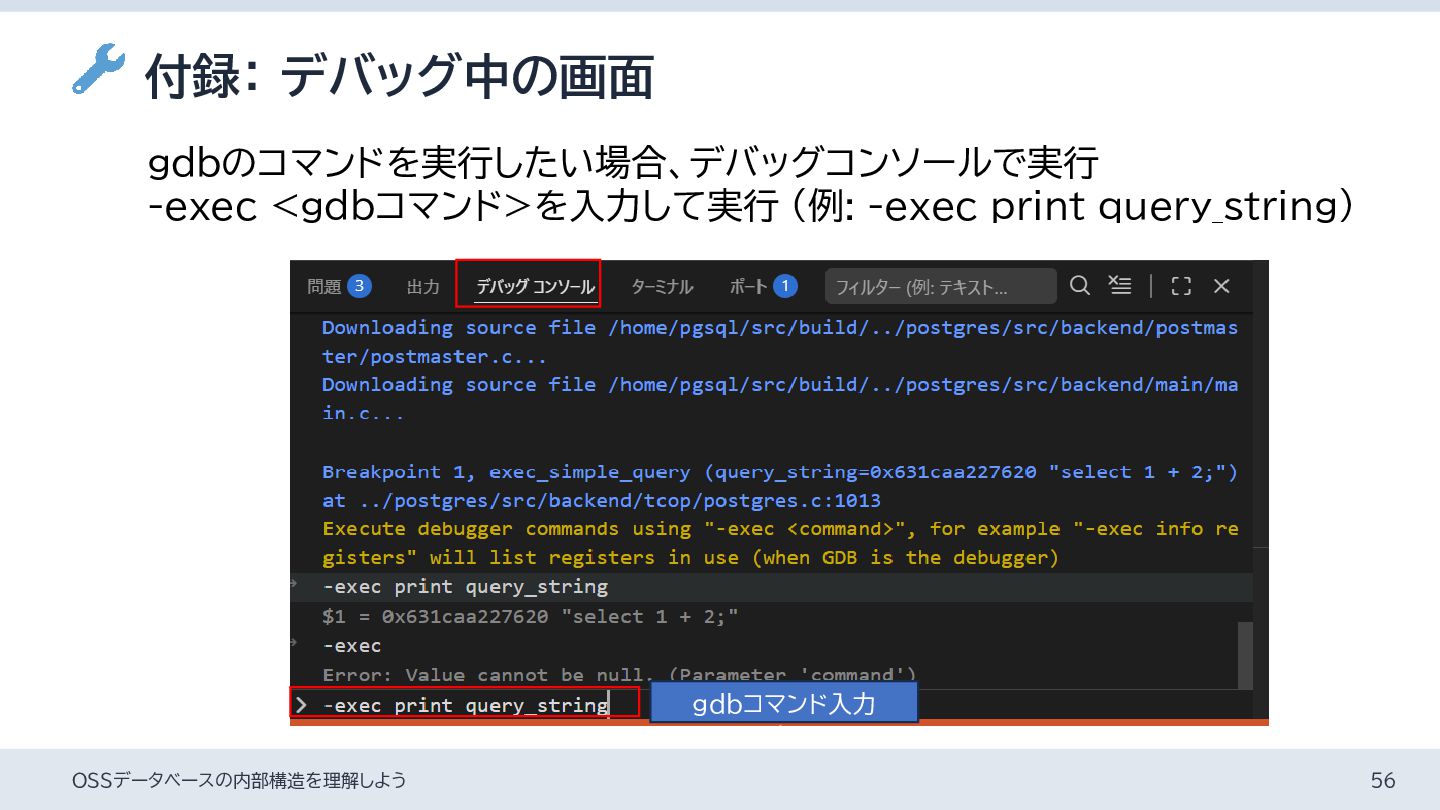Image resolution: width=1440 pixels, height=810 pixels.
Task: Click the "Breakpoint 1, exec_simple_query" output line
Action: click(x=780, y=472)
